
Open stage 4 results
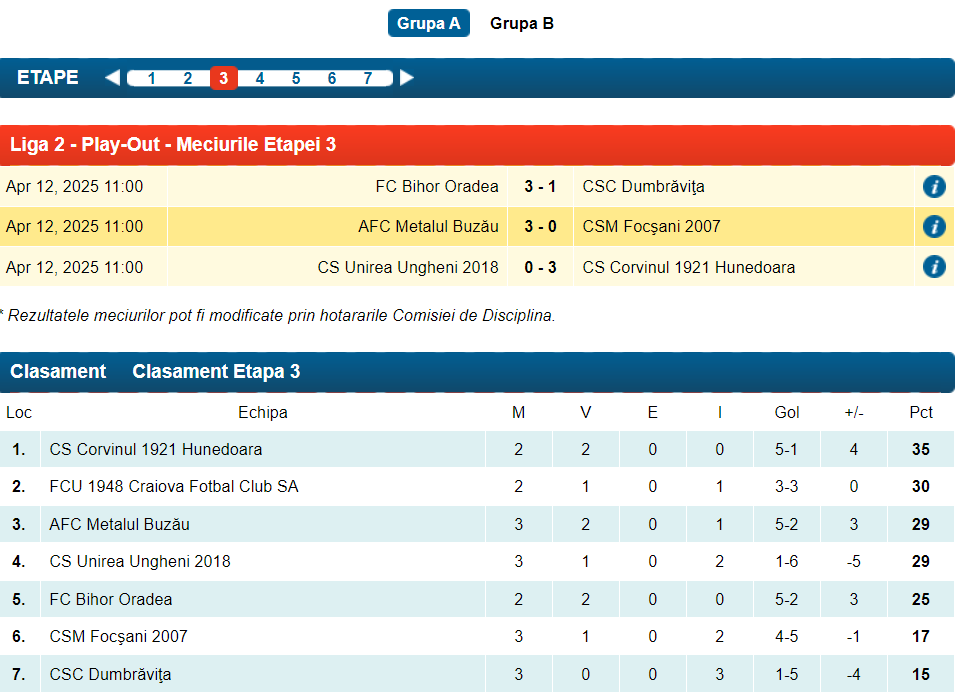pyautogui.click(x=259, y=78)
